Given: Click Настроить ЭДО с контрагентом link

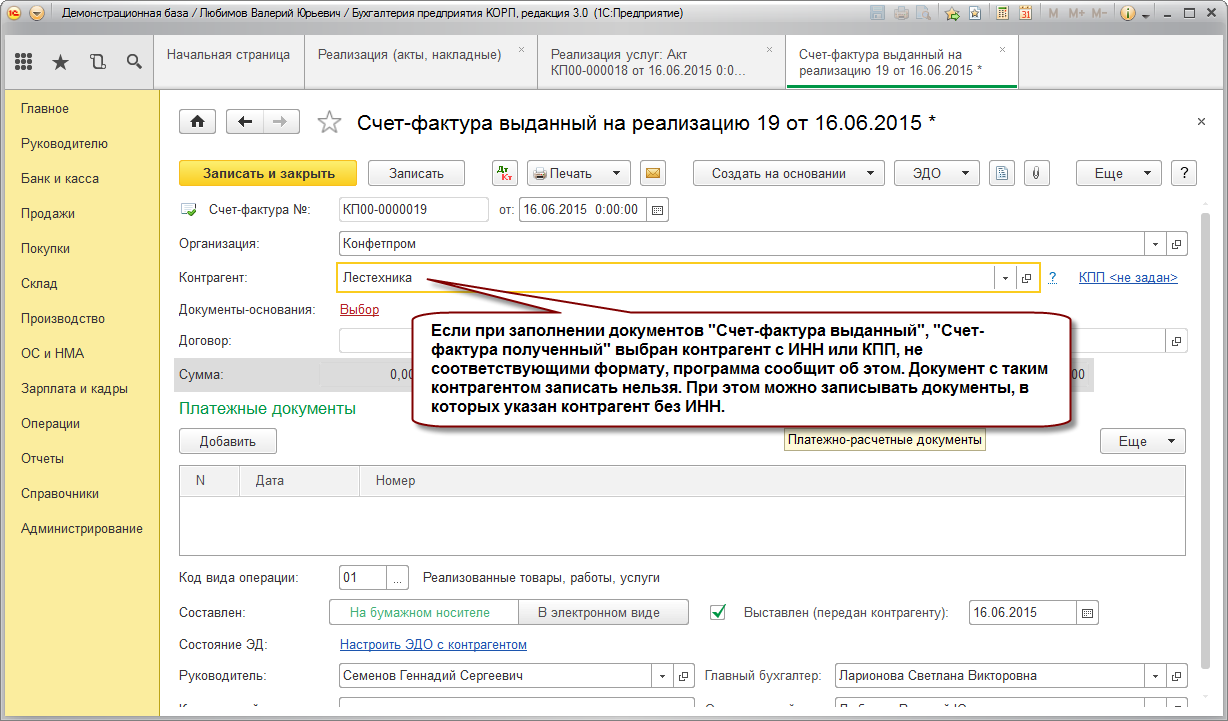Looking at the screenshot, I should (433, 644).
